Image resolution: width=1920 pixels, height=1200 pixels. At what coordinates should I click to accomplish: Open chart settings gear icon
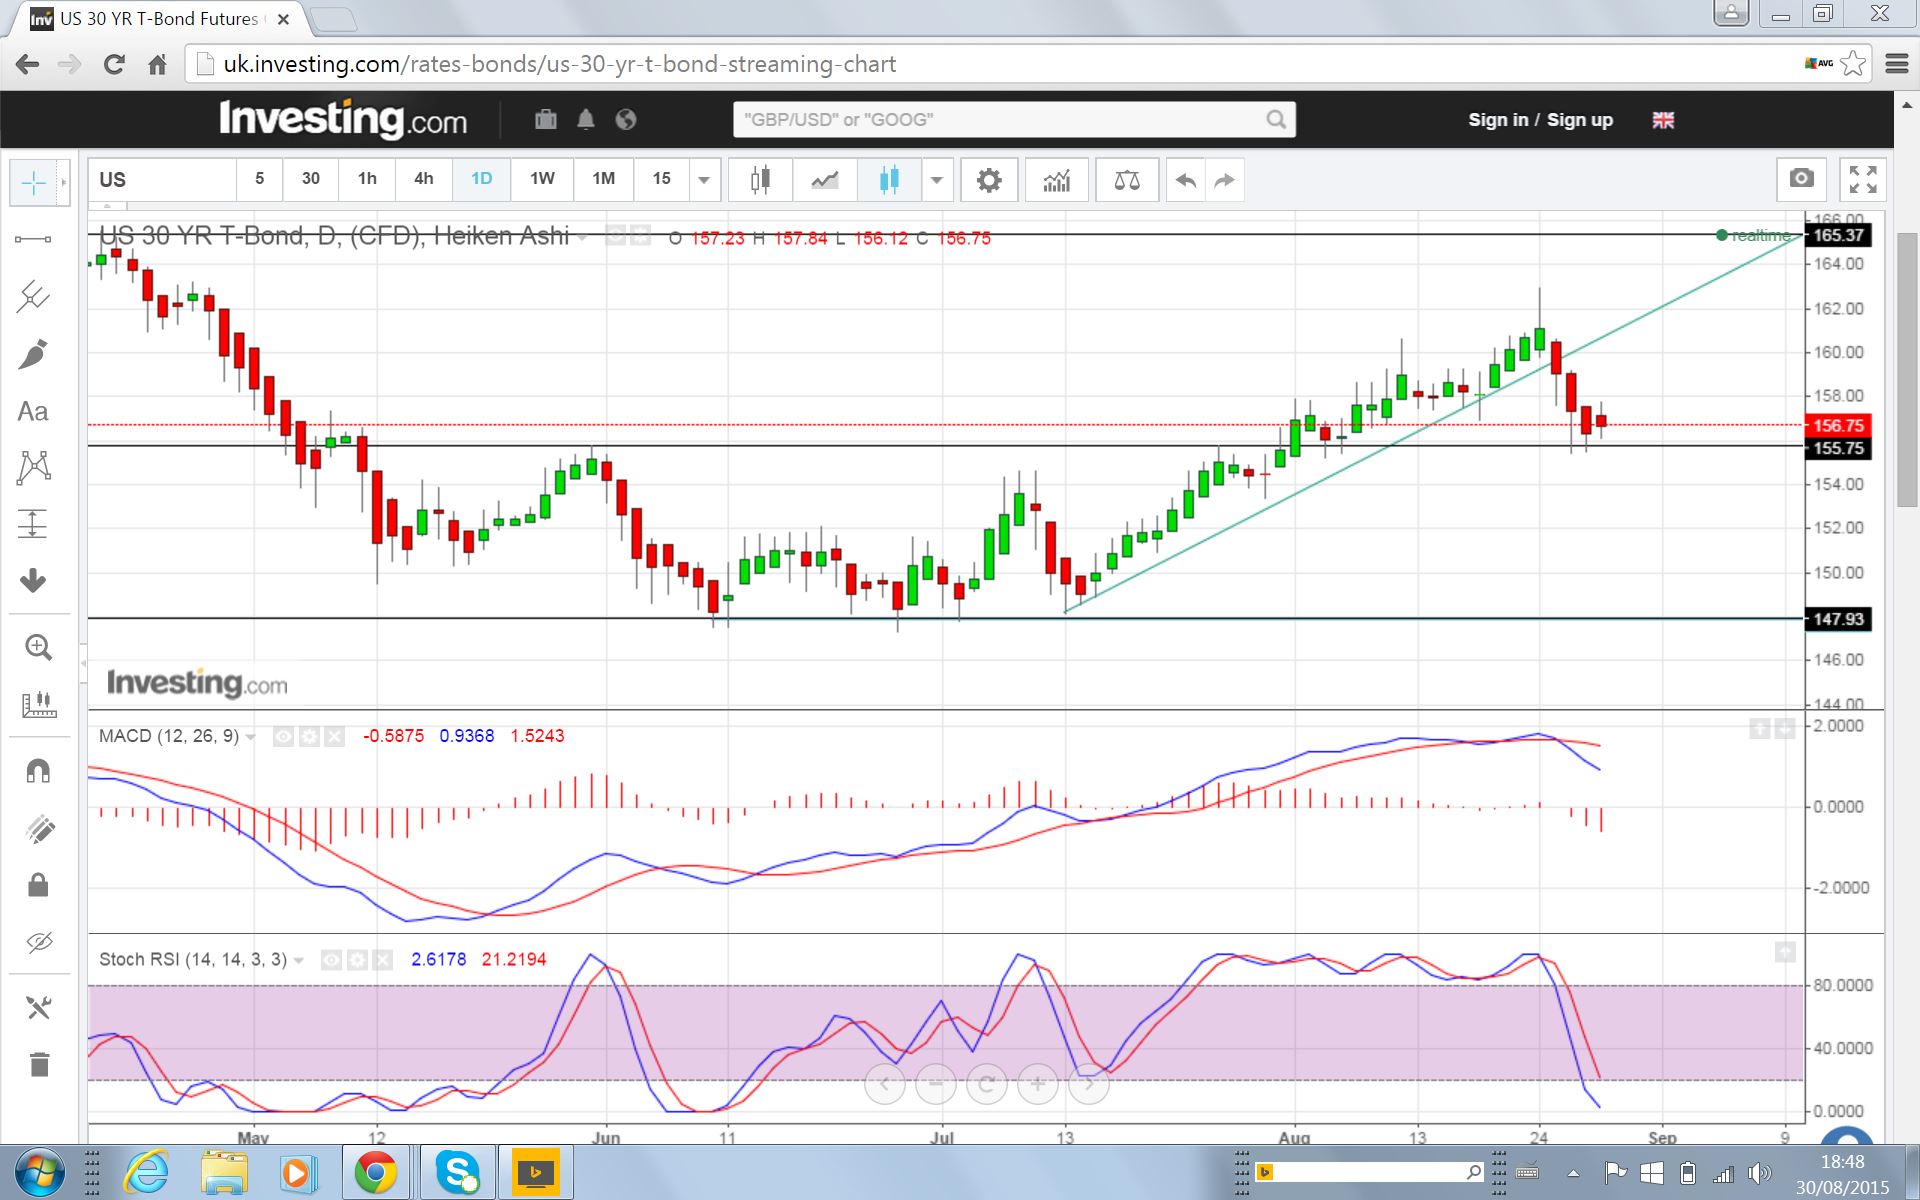(988, 180)
